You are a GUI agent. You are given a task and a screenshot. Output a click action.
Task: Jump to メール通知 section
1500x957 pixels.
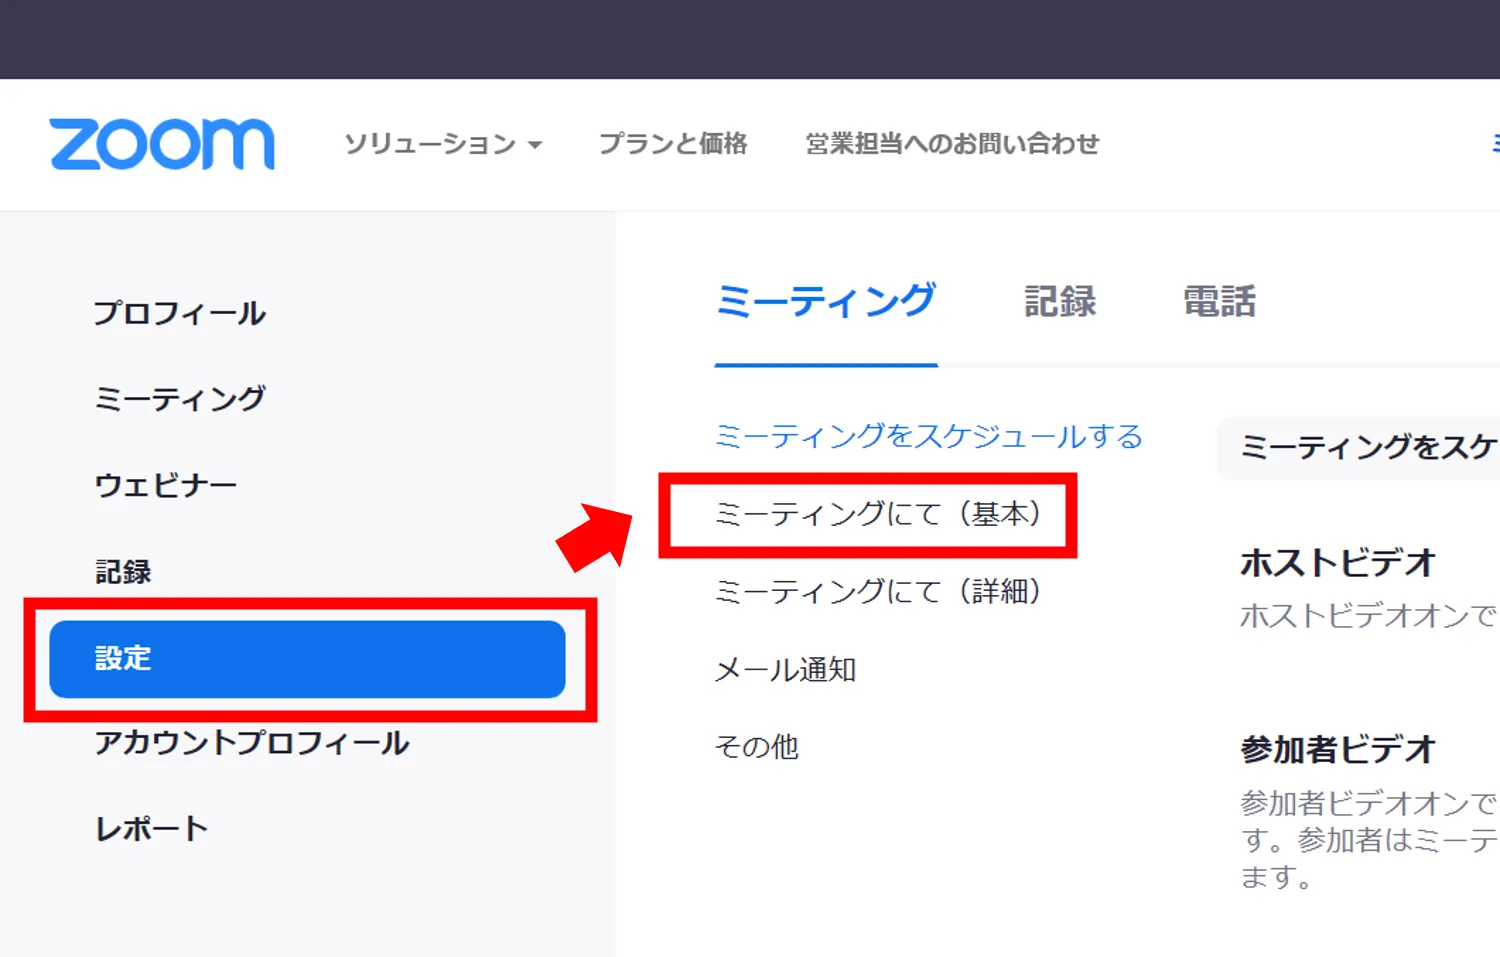[x=785, y=670]
